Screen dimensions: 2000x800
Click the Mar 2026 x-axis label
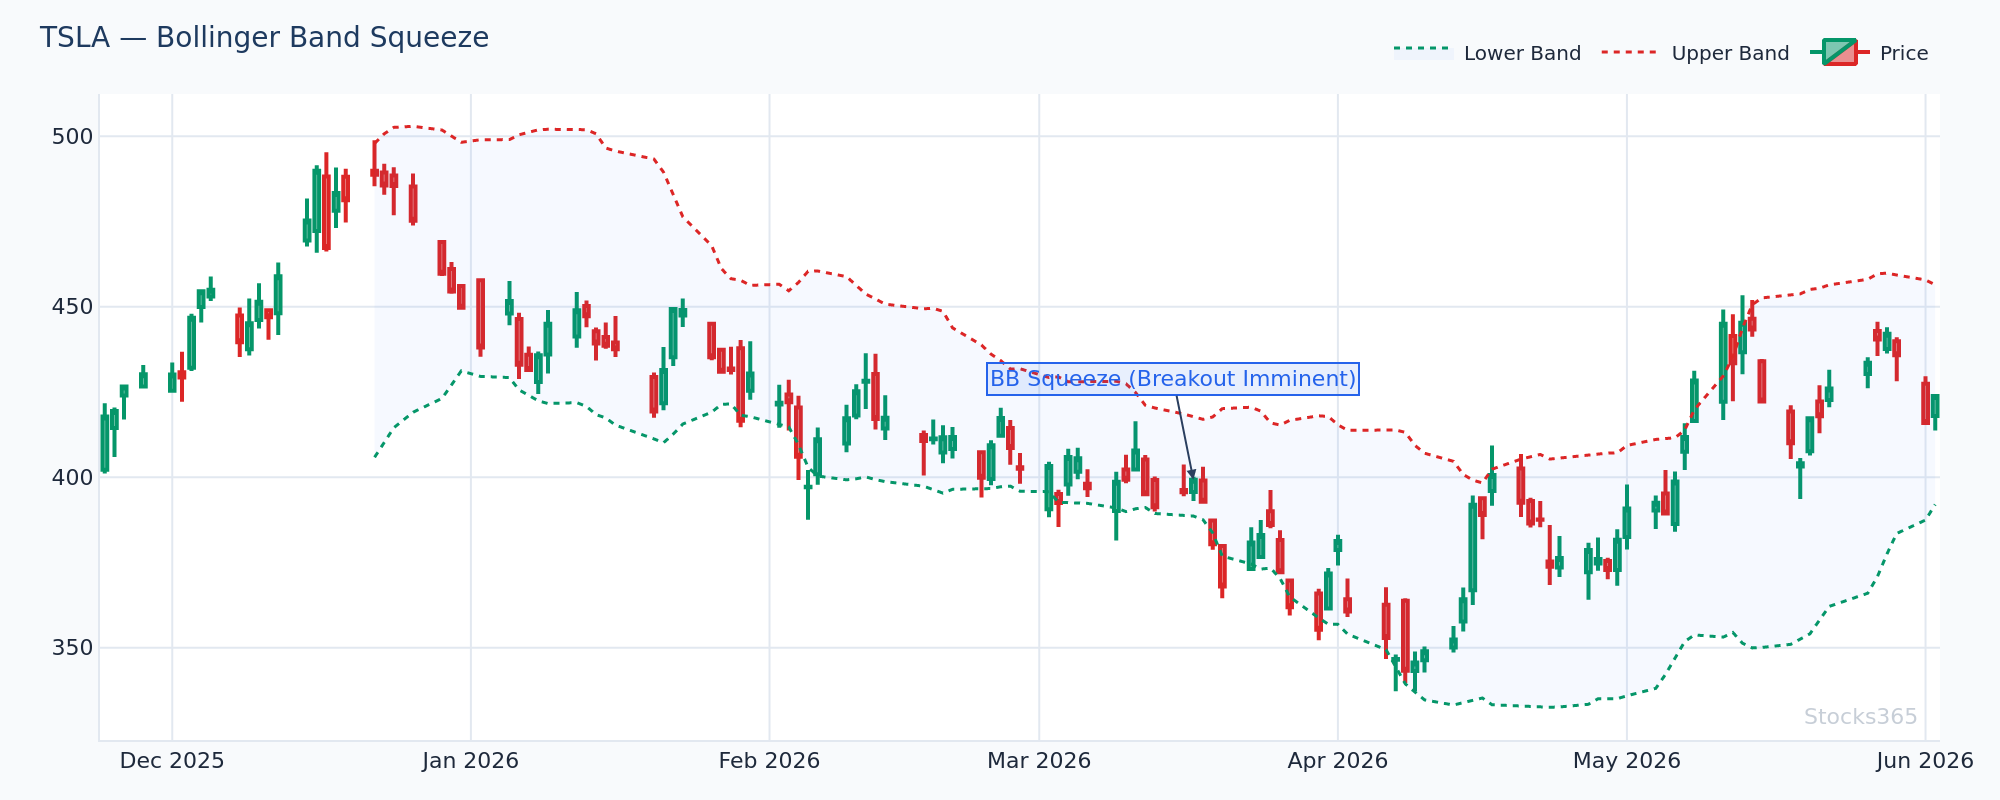click(x=1039, y=761)
